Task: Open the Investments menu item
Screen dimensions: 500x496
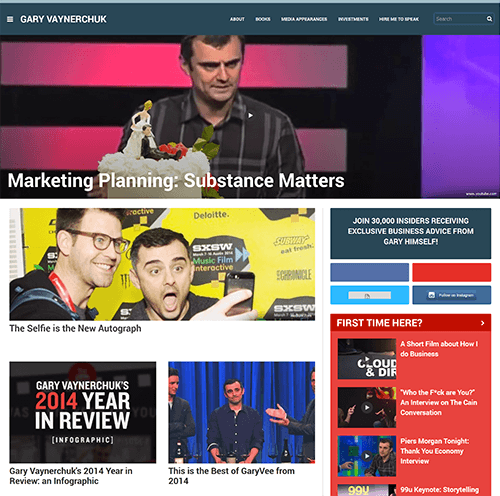Action: [x=353, y=19]
